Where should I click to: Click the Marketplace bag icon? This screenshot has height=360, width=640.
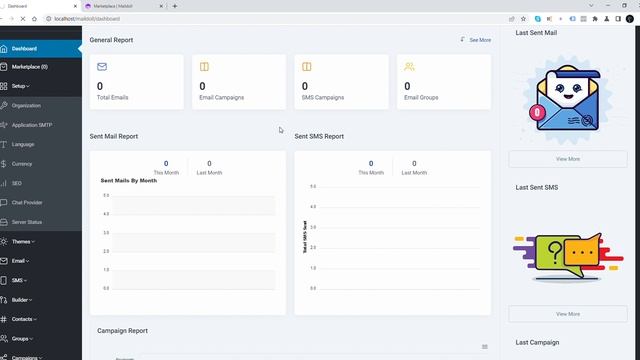coord(4,67)
